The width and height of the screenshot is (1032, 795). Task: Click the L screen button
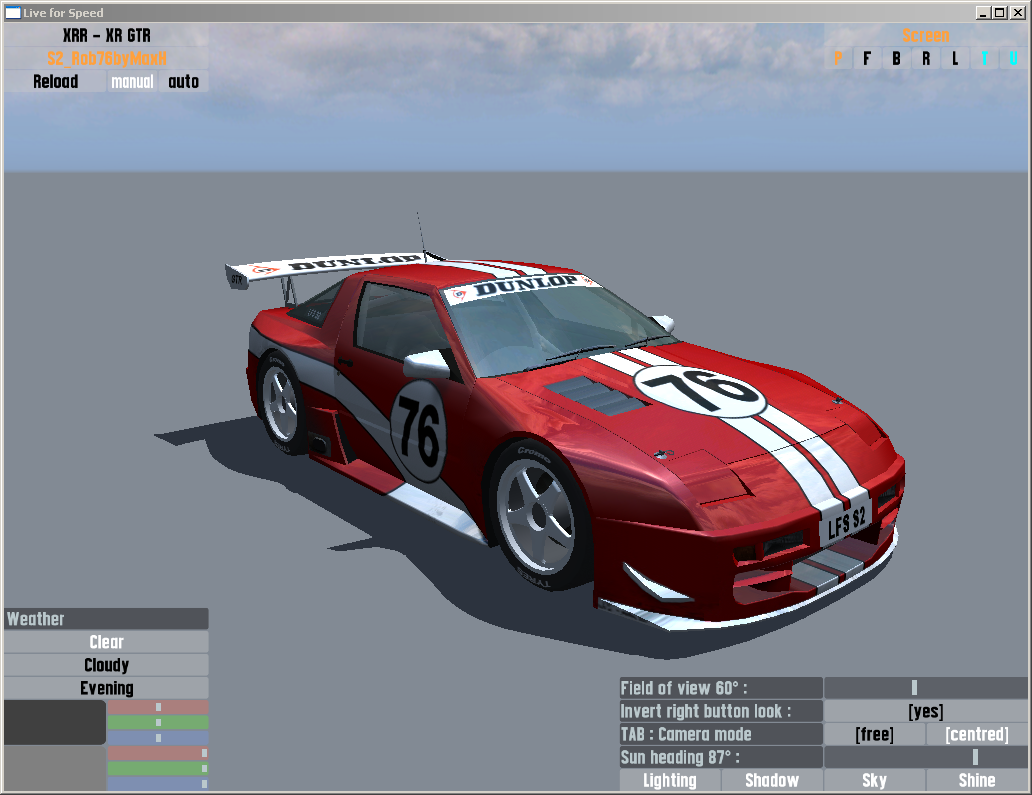point(955,59)
